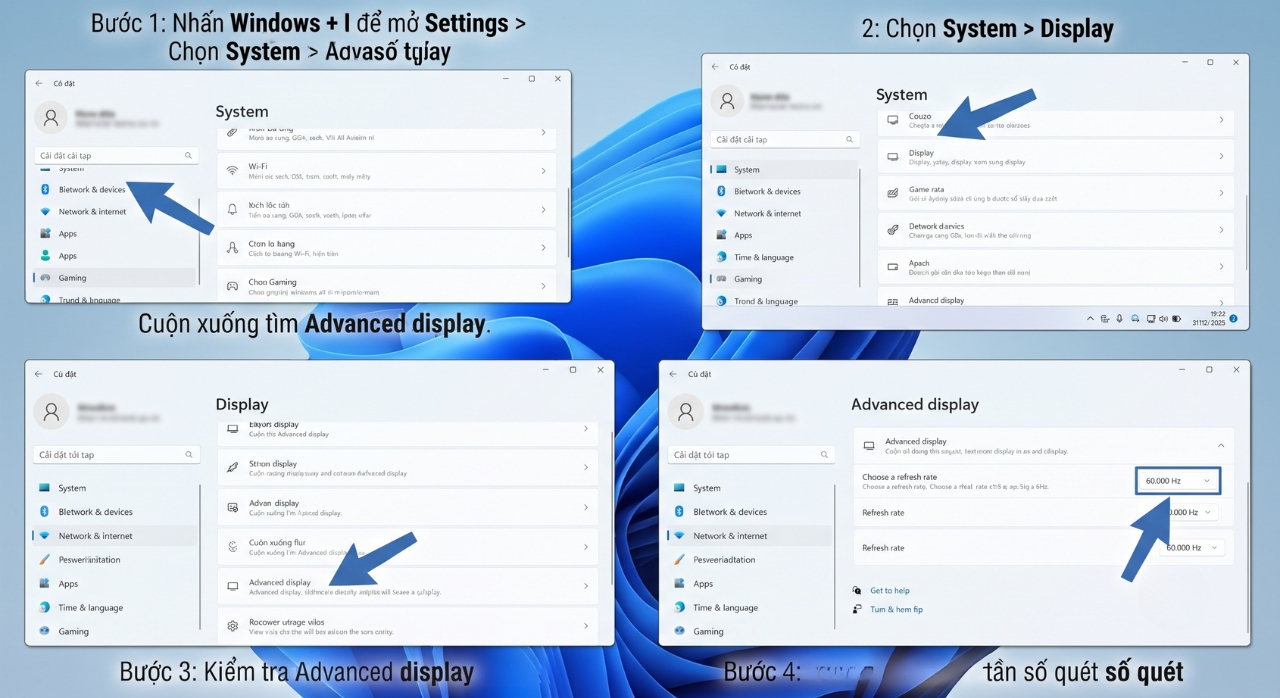The image size is (1280, 698).
Task: Click gear icon of Rocower utrage vilos
Action: coord(232,626)
